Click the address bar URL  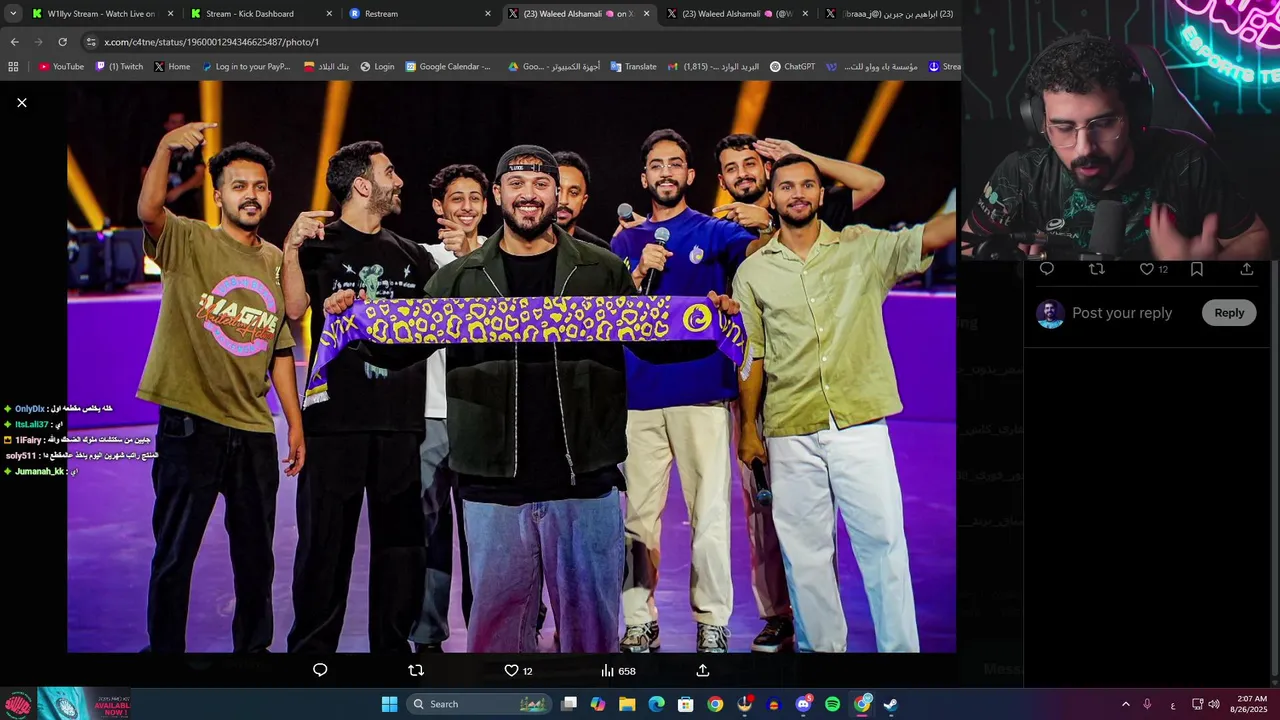tap(211, 42)
